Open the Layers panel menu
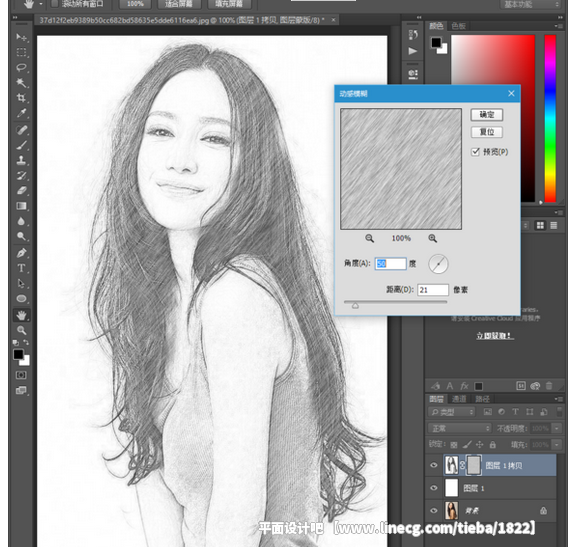576x547 pixels. tap(559, 399)
